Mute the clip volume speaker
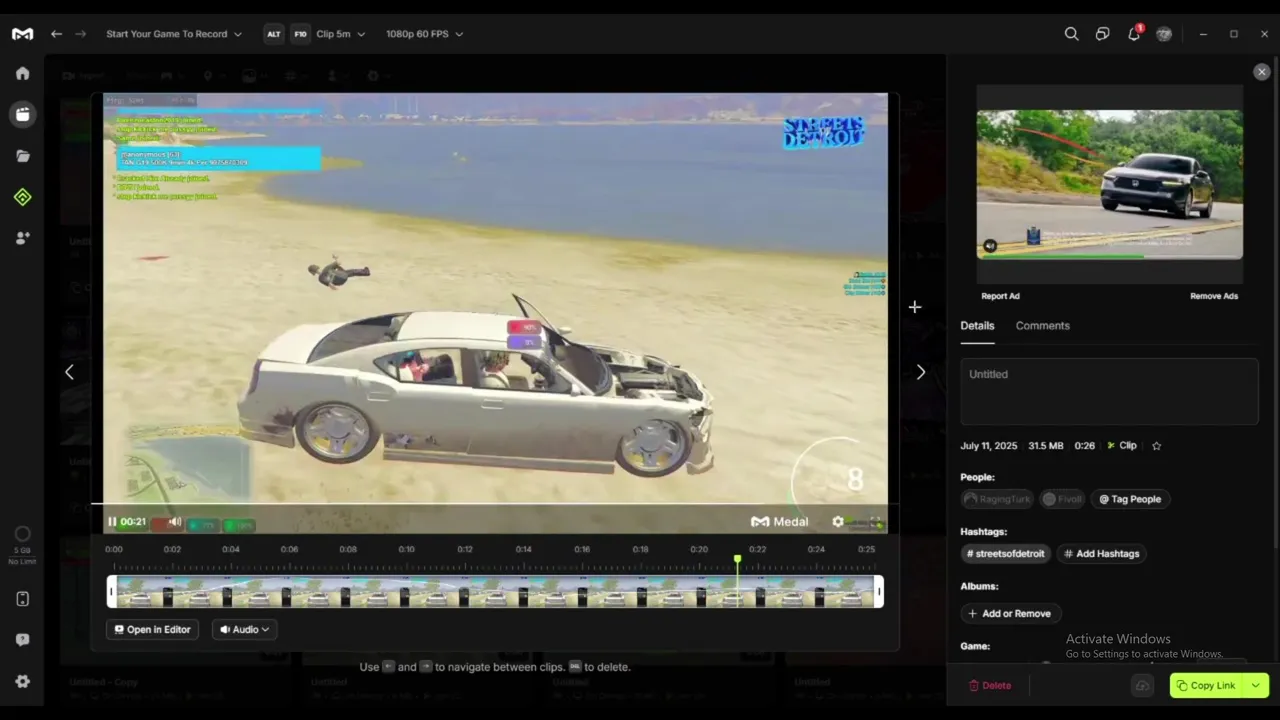Image resolution: width=1280 pixels, height=720 pixels. [175, 522]
